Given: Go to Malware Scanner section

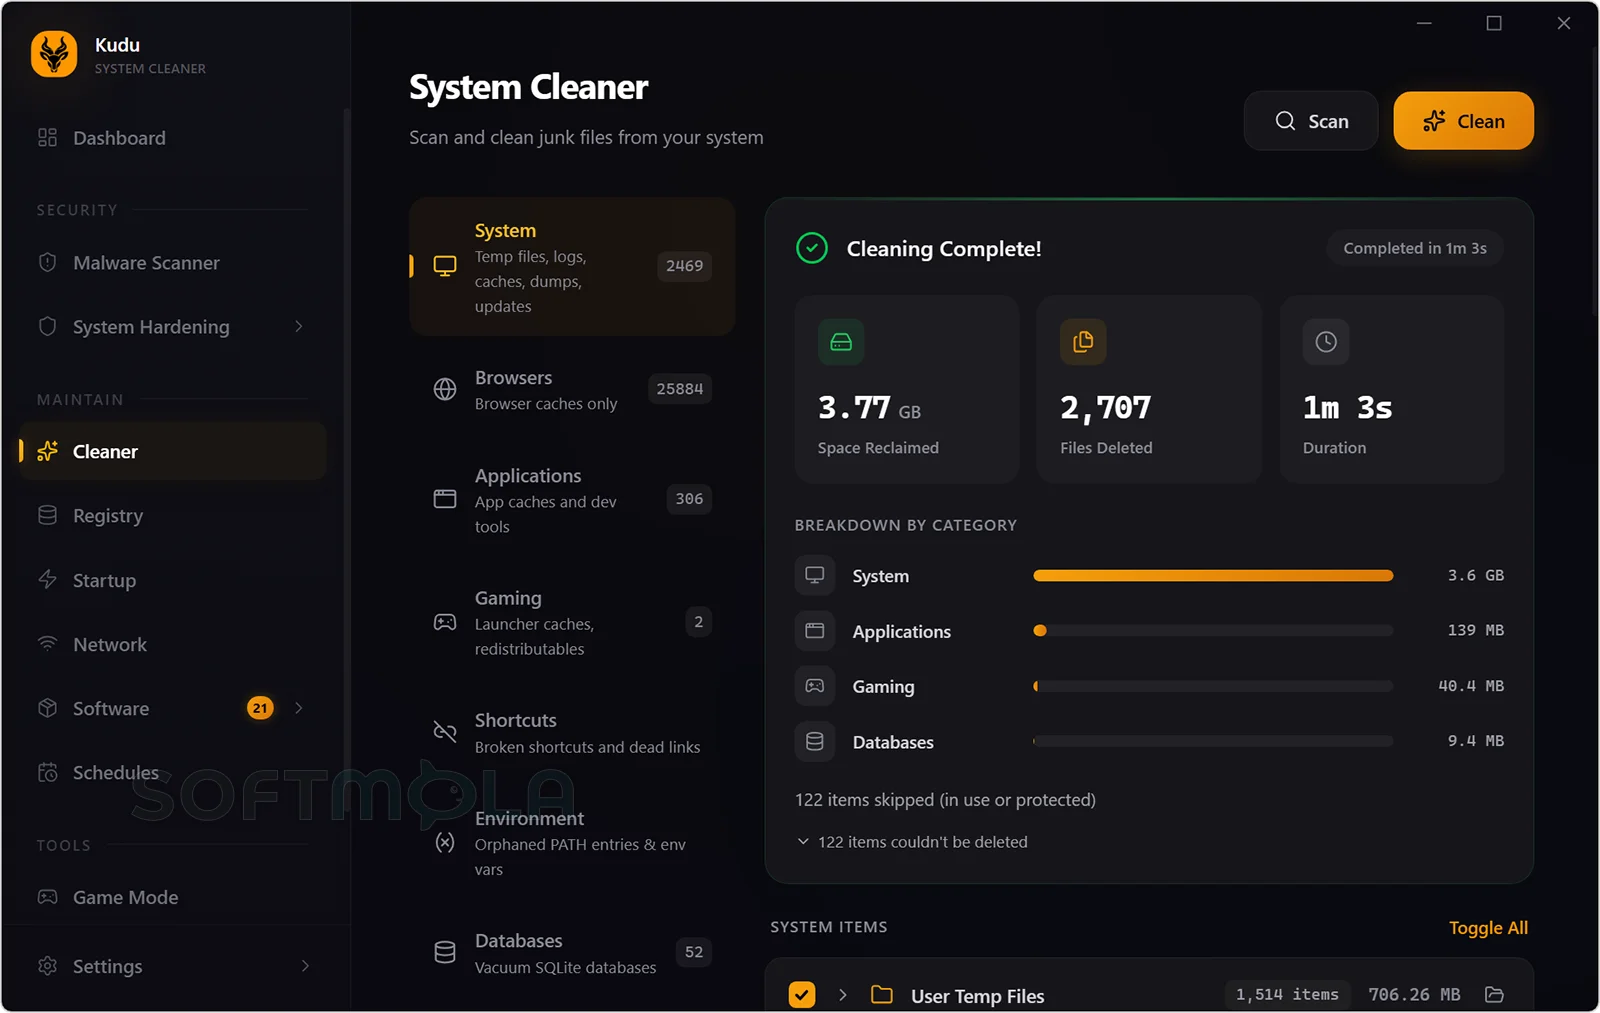Looking at the screenshot, I should [172, 263].
